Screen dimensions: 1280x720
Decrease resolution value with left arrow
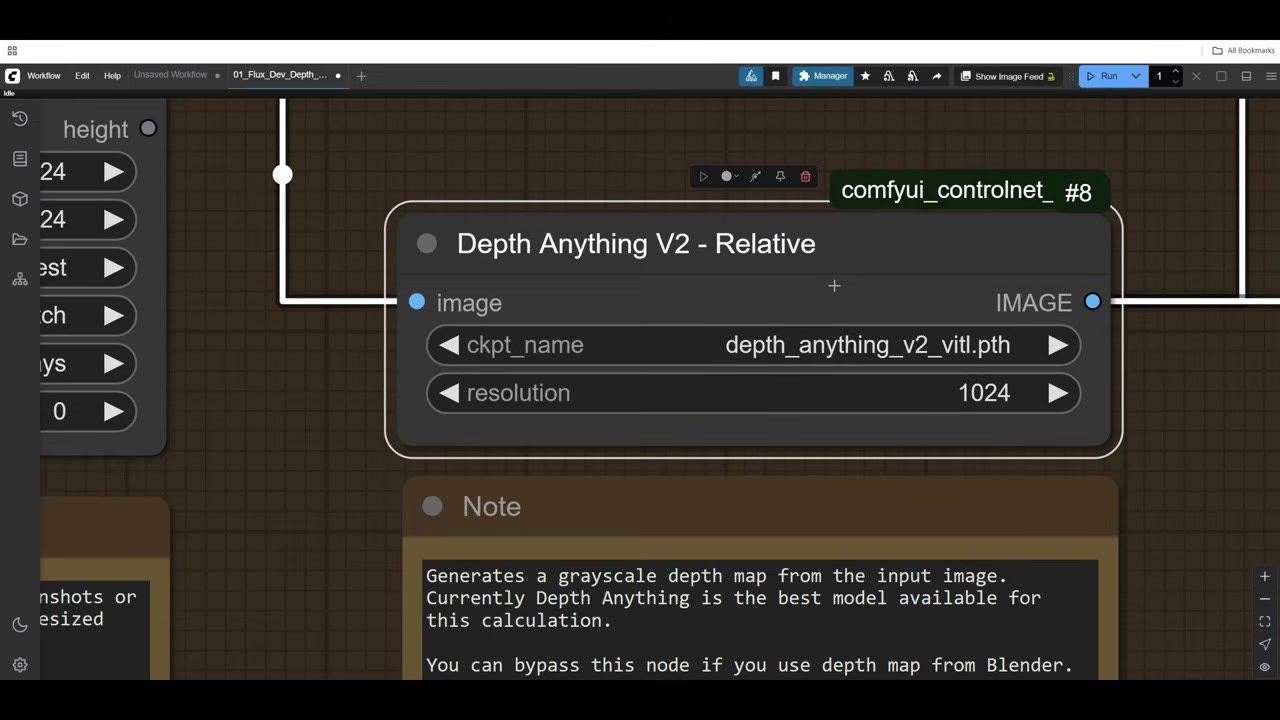coord(449,393)
